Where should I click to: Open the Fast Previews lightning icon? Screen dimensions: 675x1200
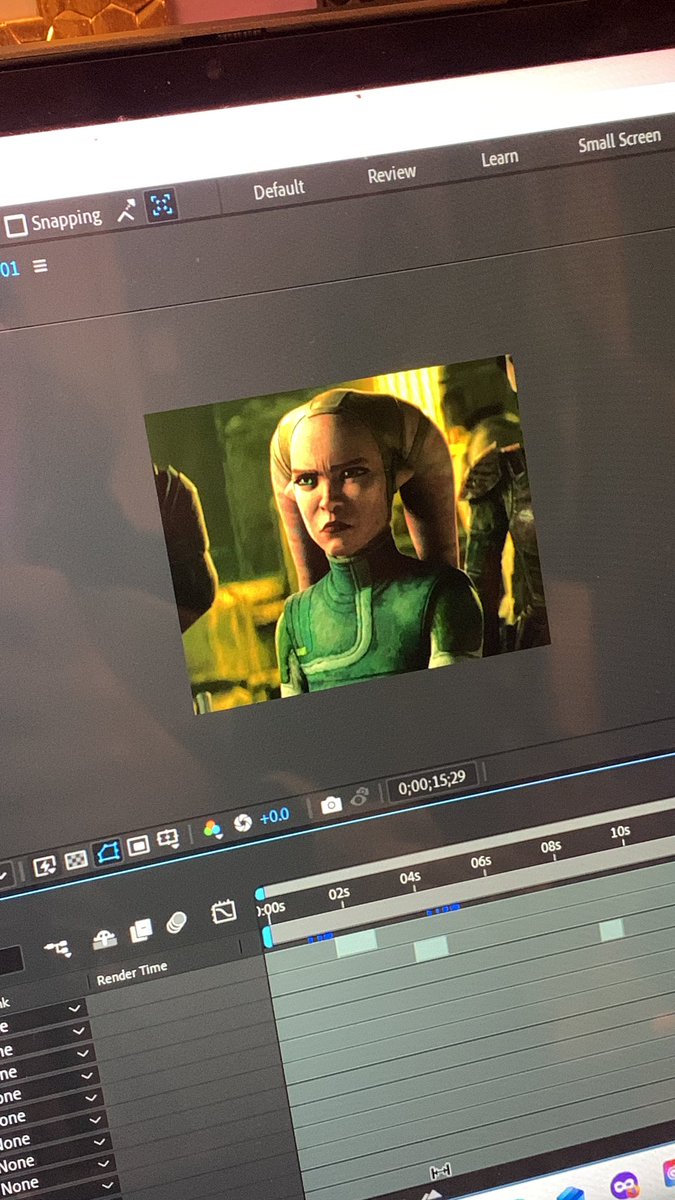coord(45,866)
